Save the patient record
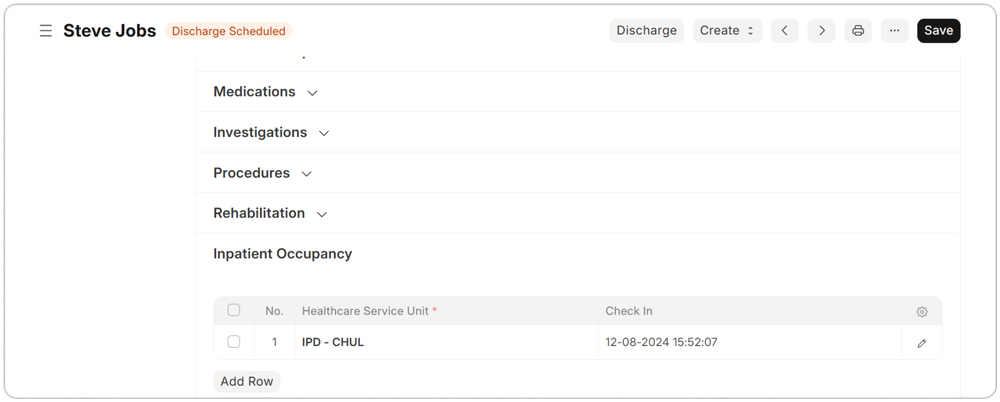Image resolution: width=1000 pixels, height=402 pixels. [939, 31]
